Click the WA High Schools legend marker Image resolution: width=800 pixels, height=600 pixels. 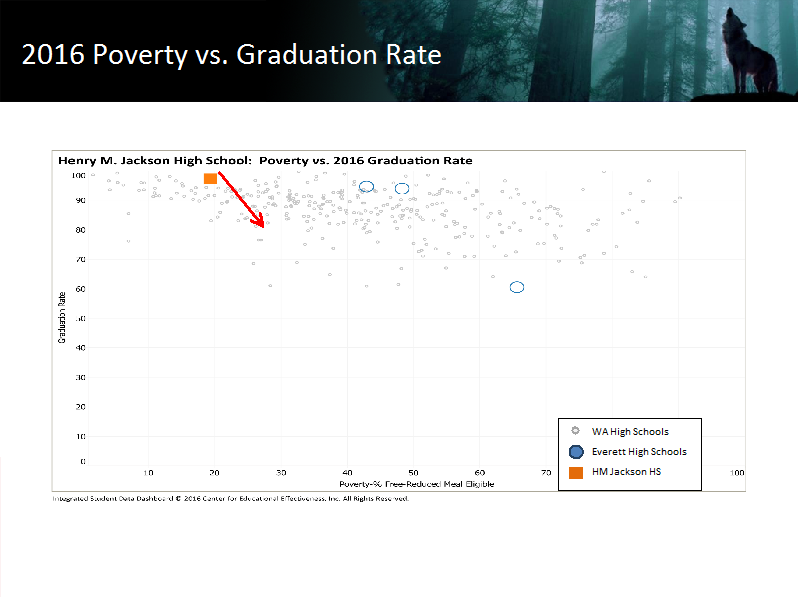tap(576, 431)
